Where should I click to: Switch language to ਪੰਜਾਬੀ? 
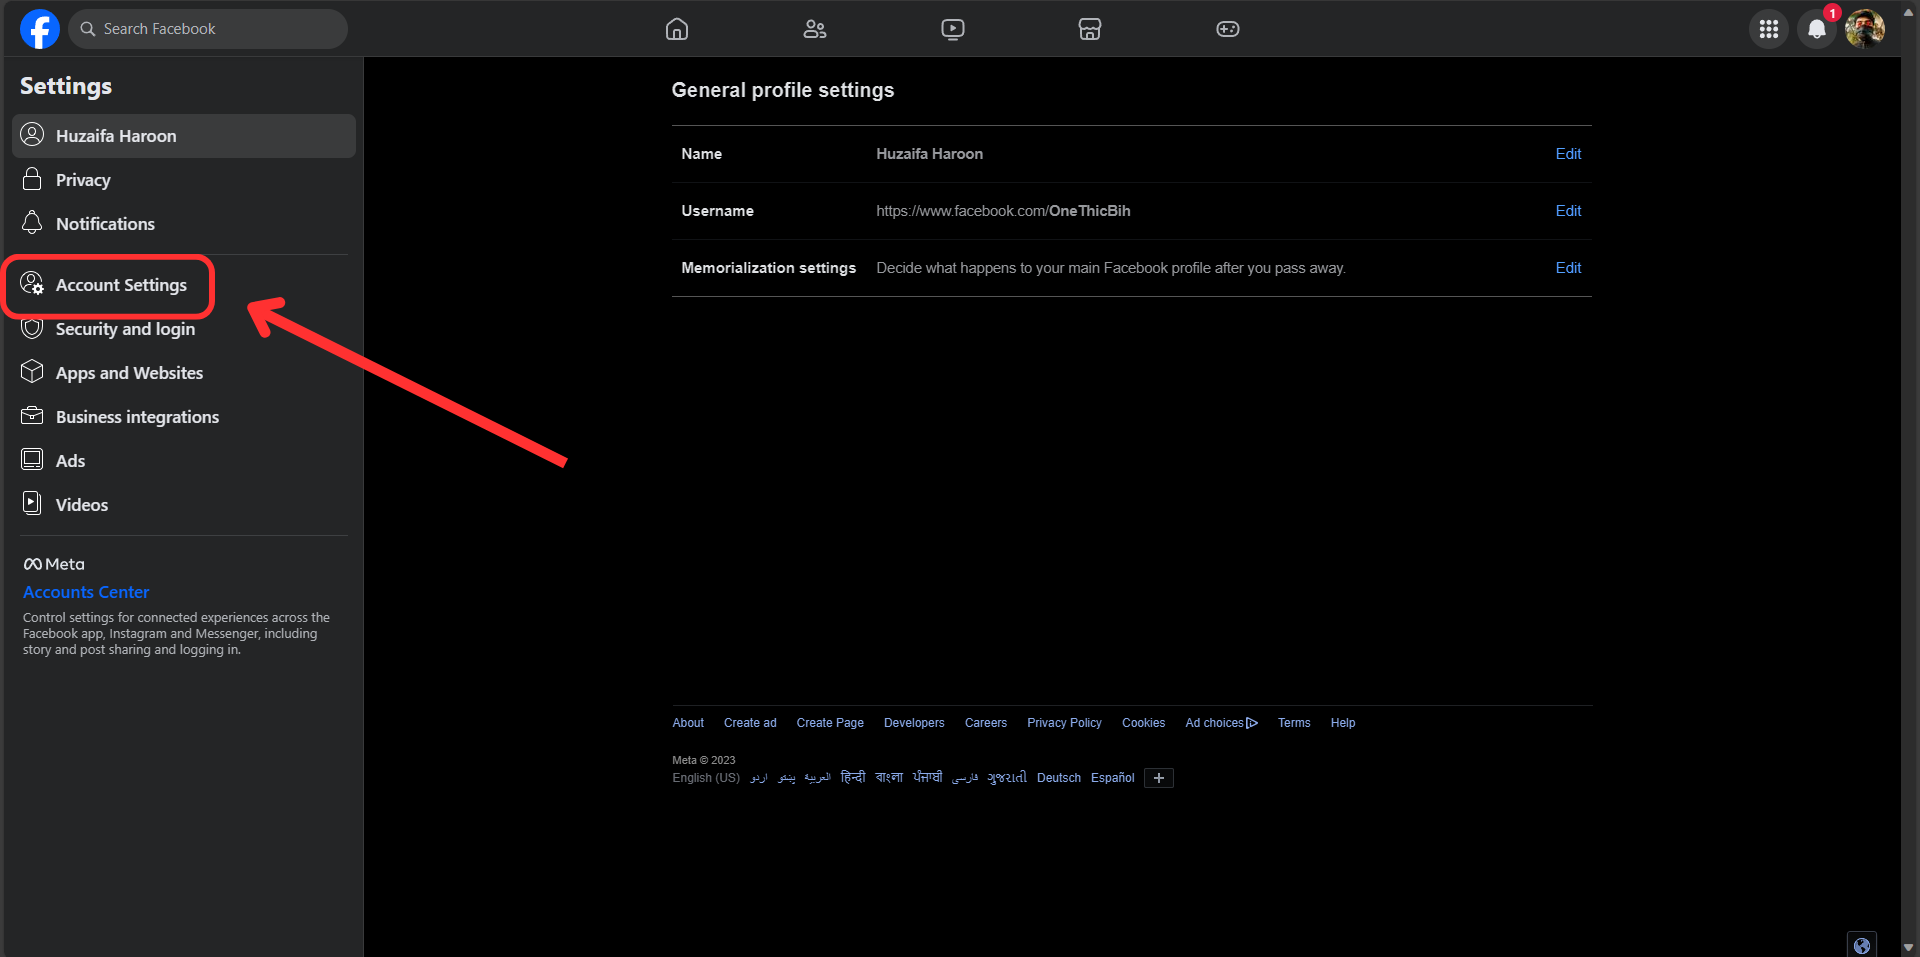[927, 778]
